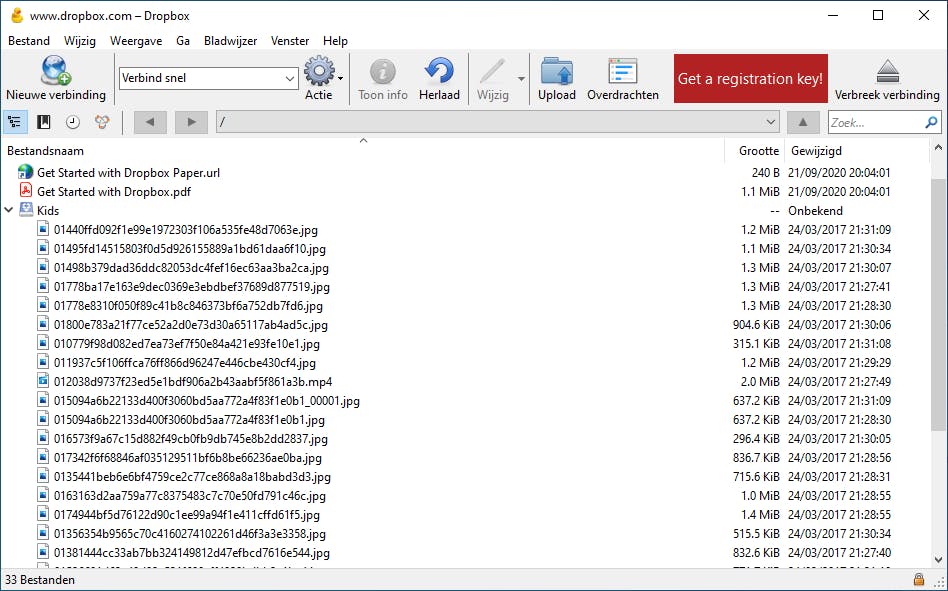Image resolution: width=948 pixels, height=591 pixels.
Task: Select 01800e783a21f77ce52a2d0e73d30a65117ab4ad5c.jpg
Action: click(190, 325)
